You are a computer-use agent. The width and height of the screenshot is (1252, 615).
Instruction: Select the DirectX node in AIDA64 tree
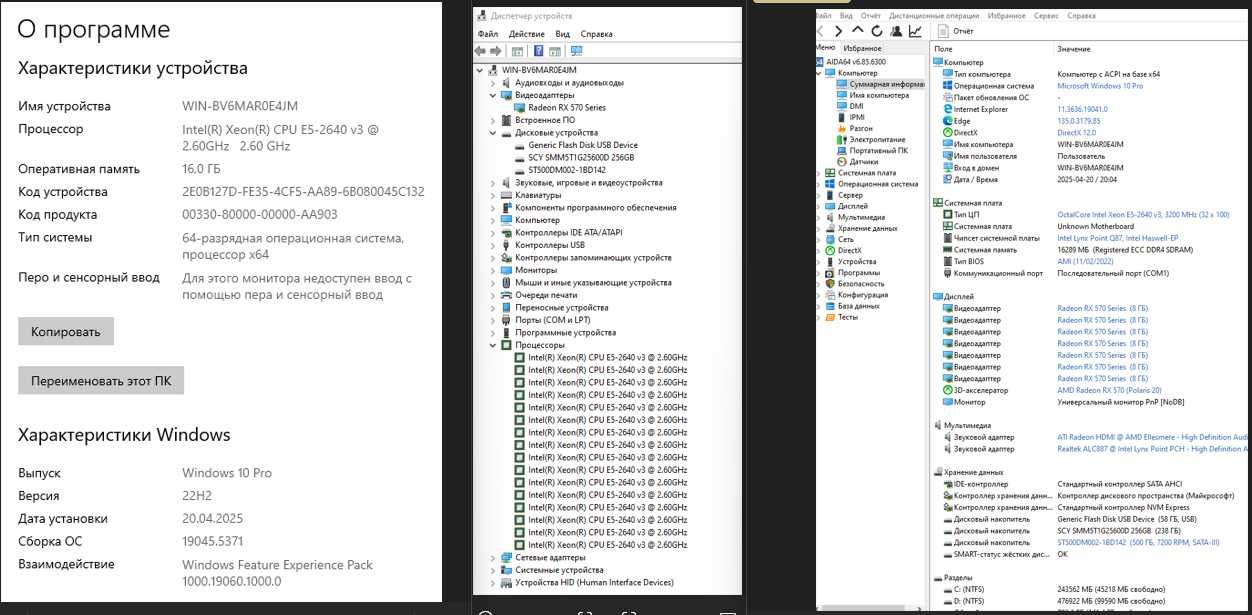[x=841, y=251]
